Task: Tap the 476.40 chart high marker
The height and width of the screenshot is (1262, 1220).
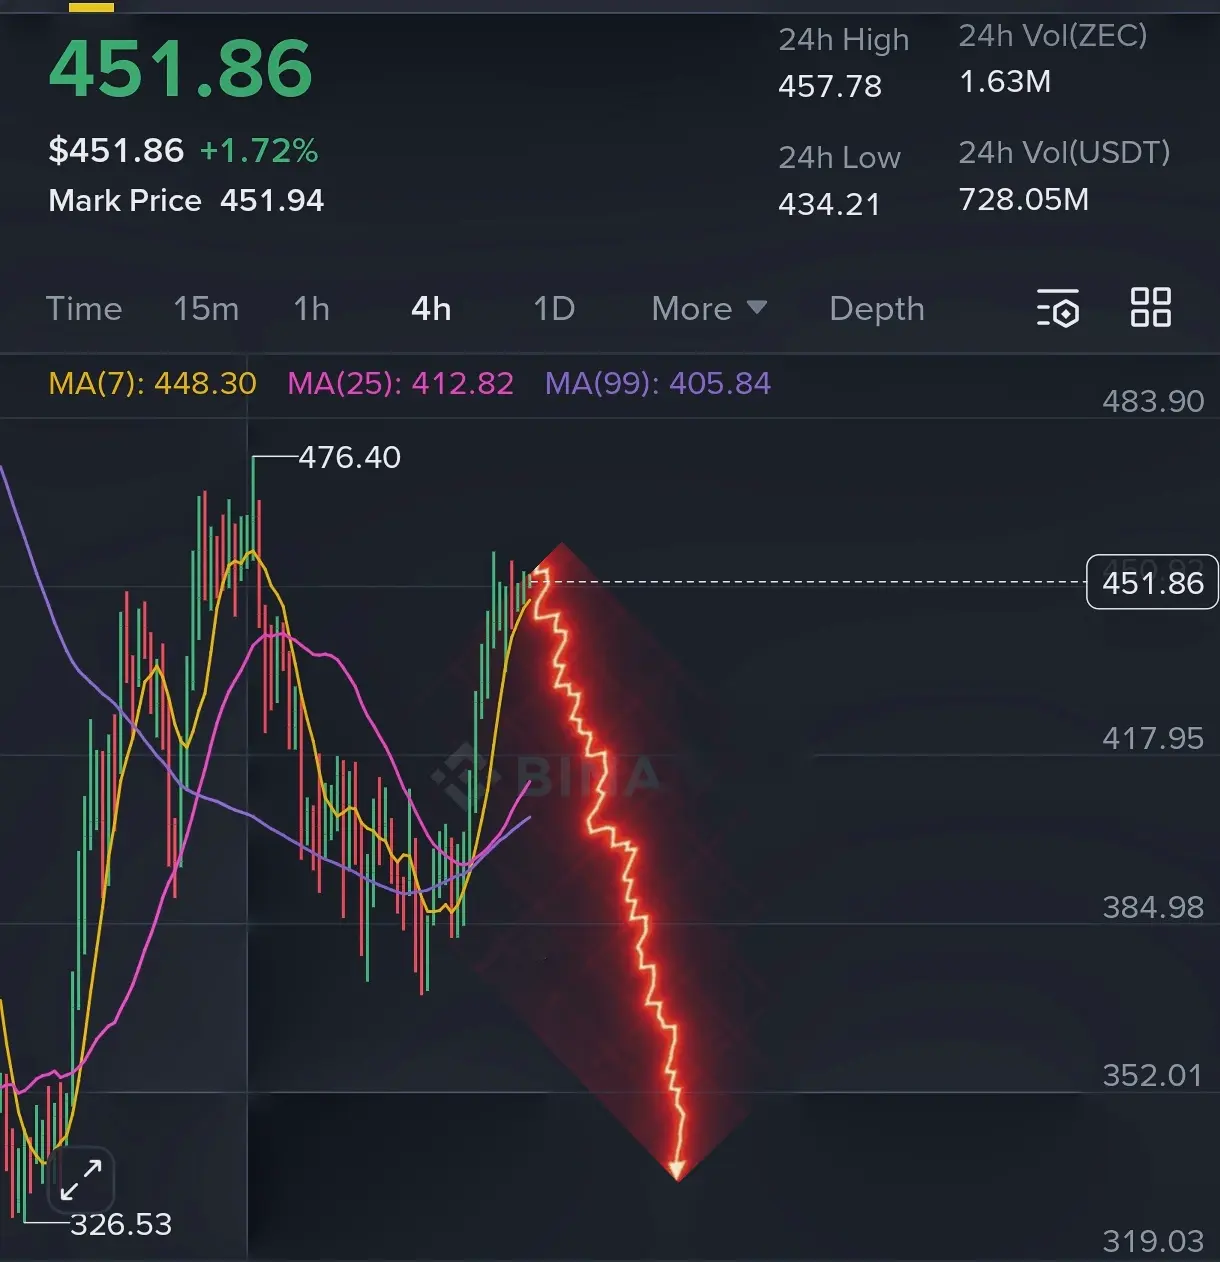Action: pyautogui.click(x=349, y=457)
